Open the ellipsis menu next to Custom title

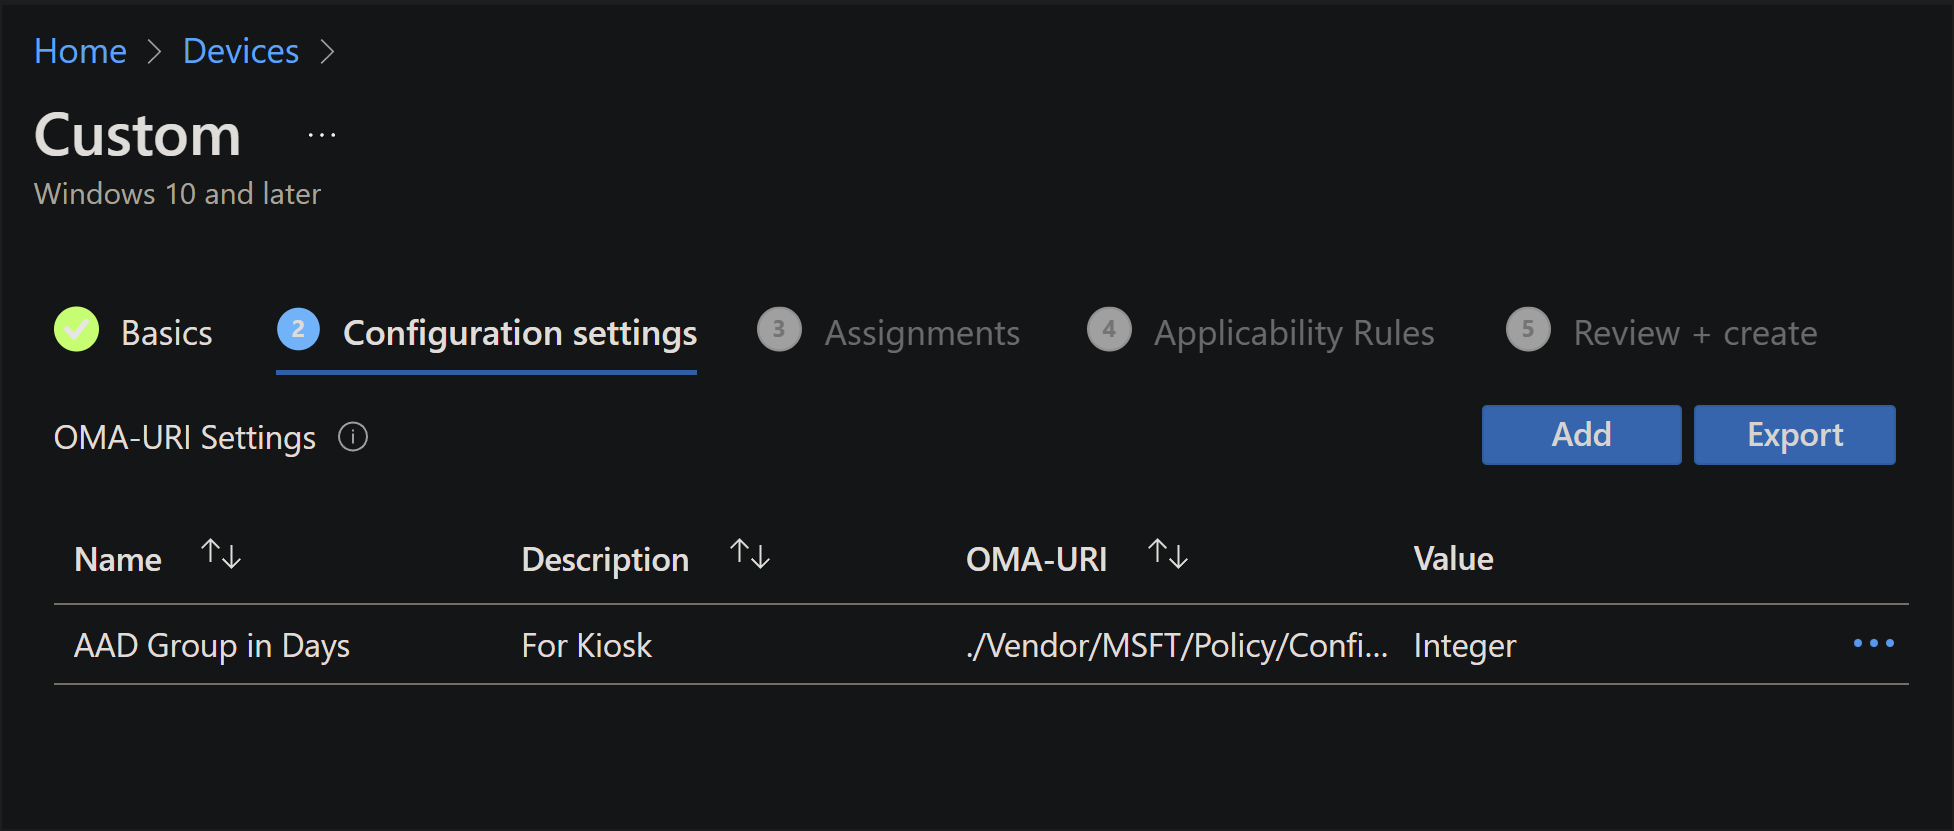(x=322, y=135)
